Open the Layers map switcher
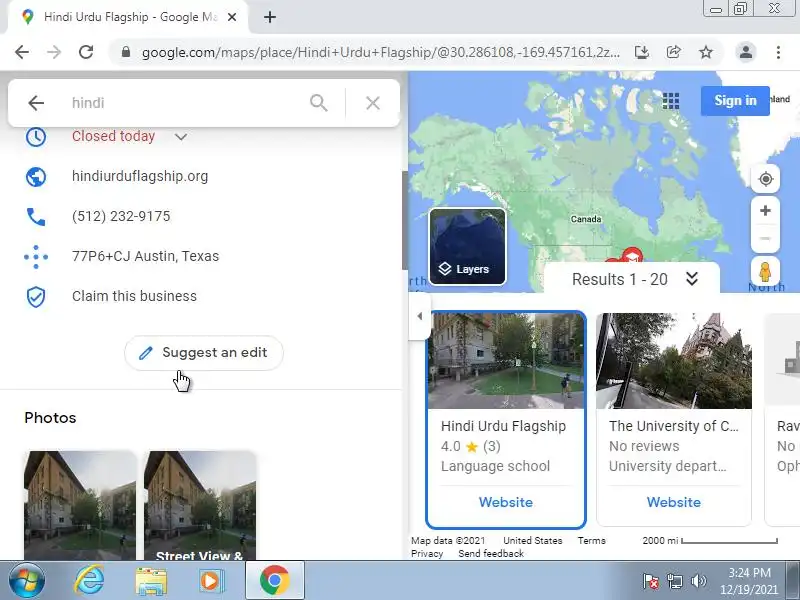 pyautogui.click(x=467, y=246)
